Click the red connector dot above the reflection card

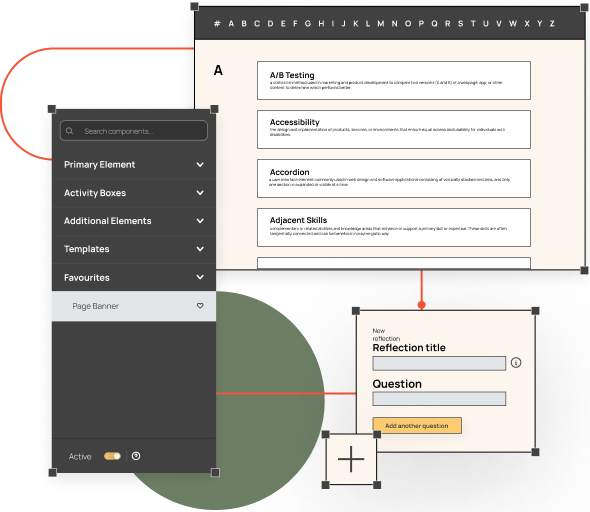point(421,305)
